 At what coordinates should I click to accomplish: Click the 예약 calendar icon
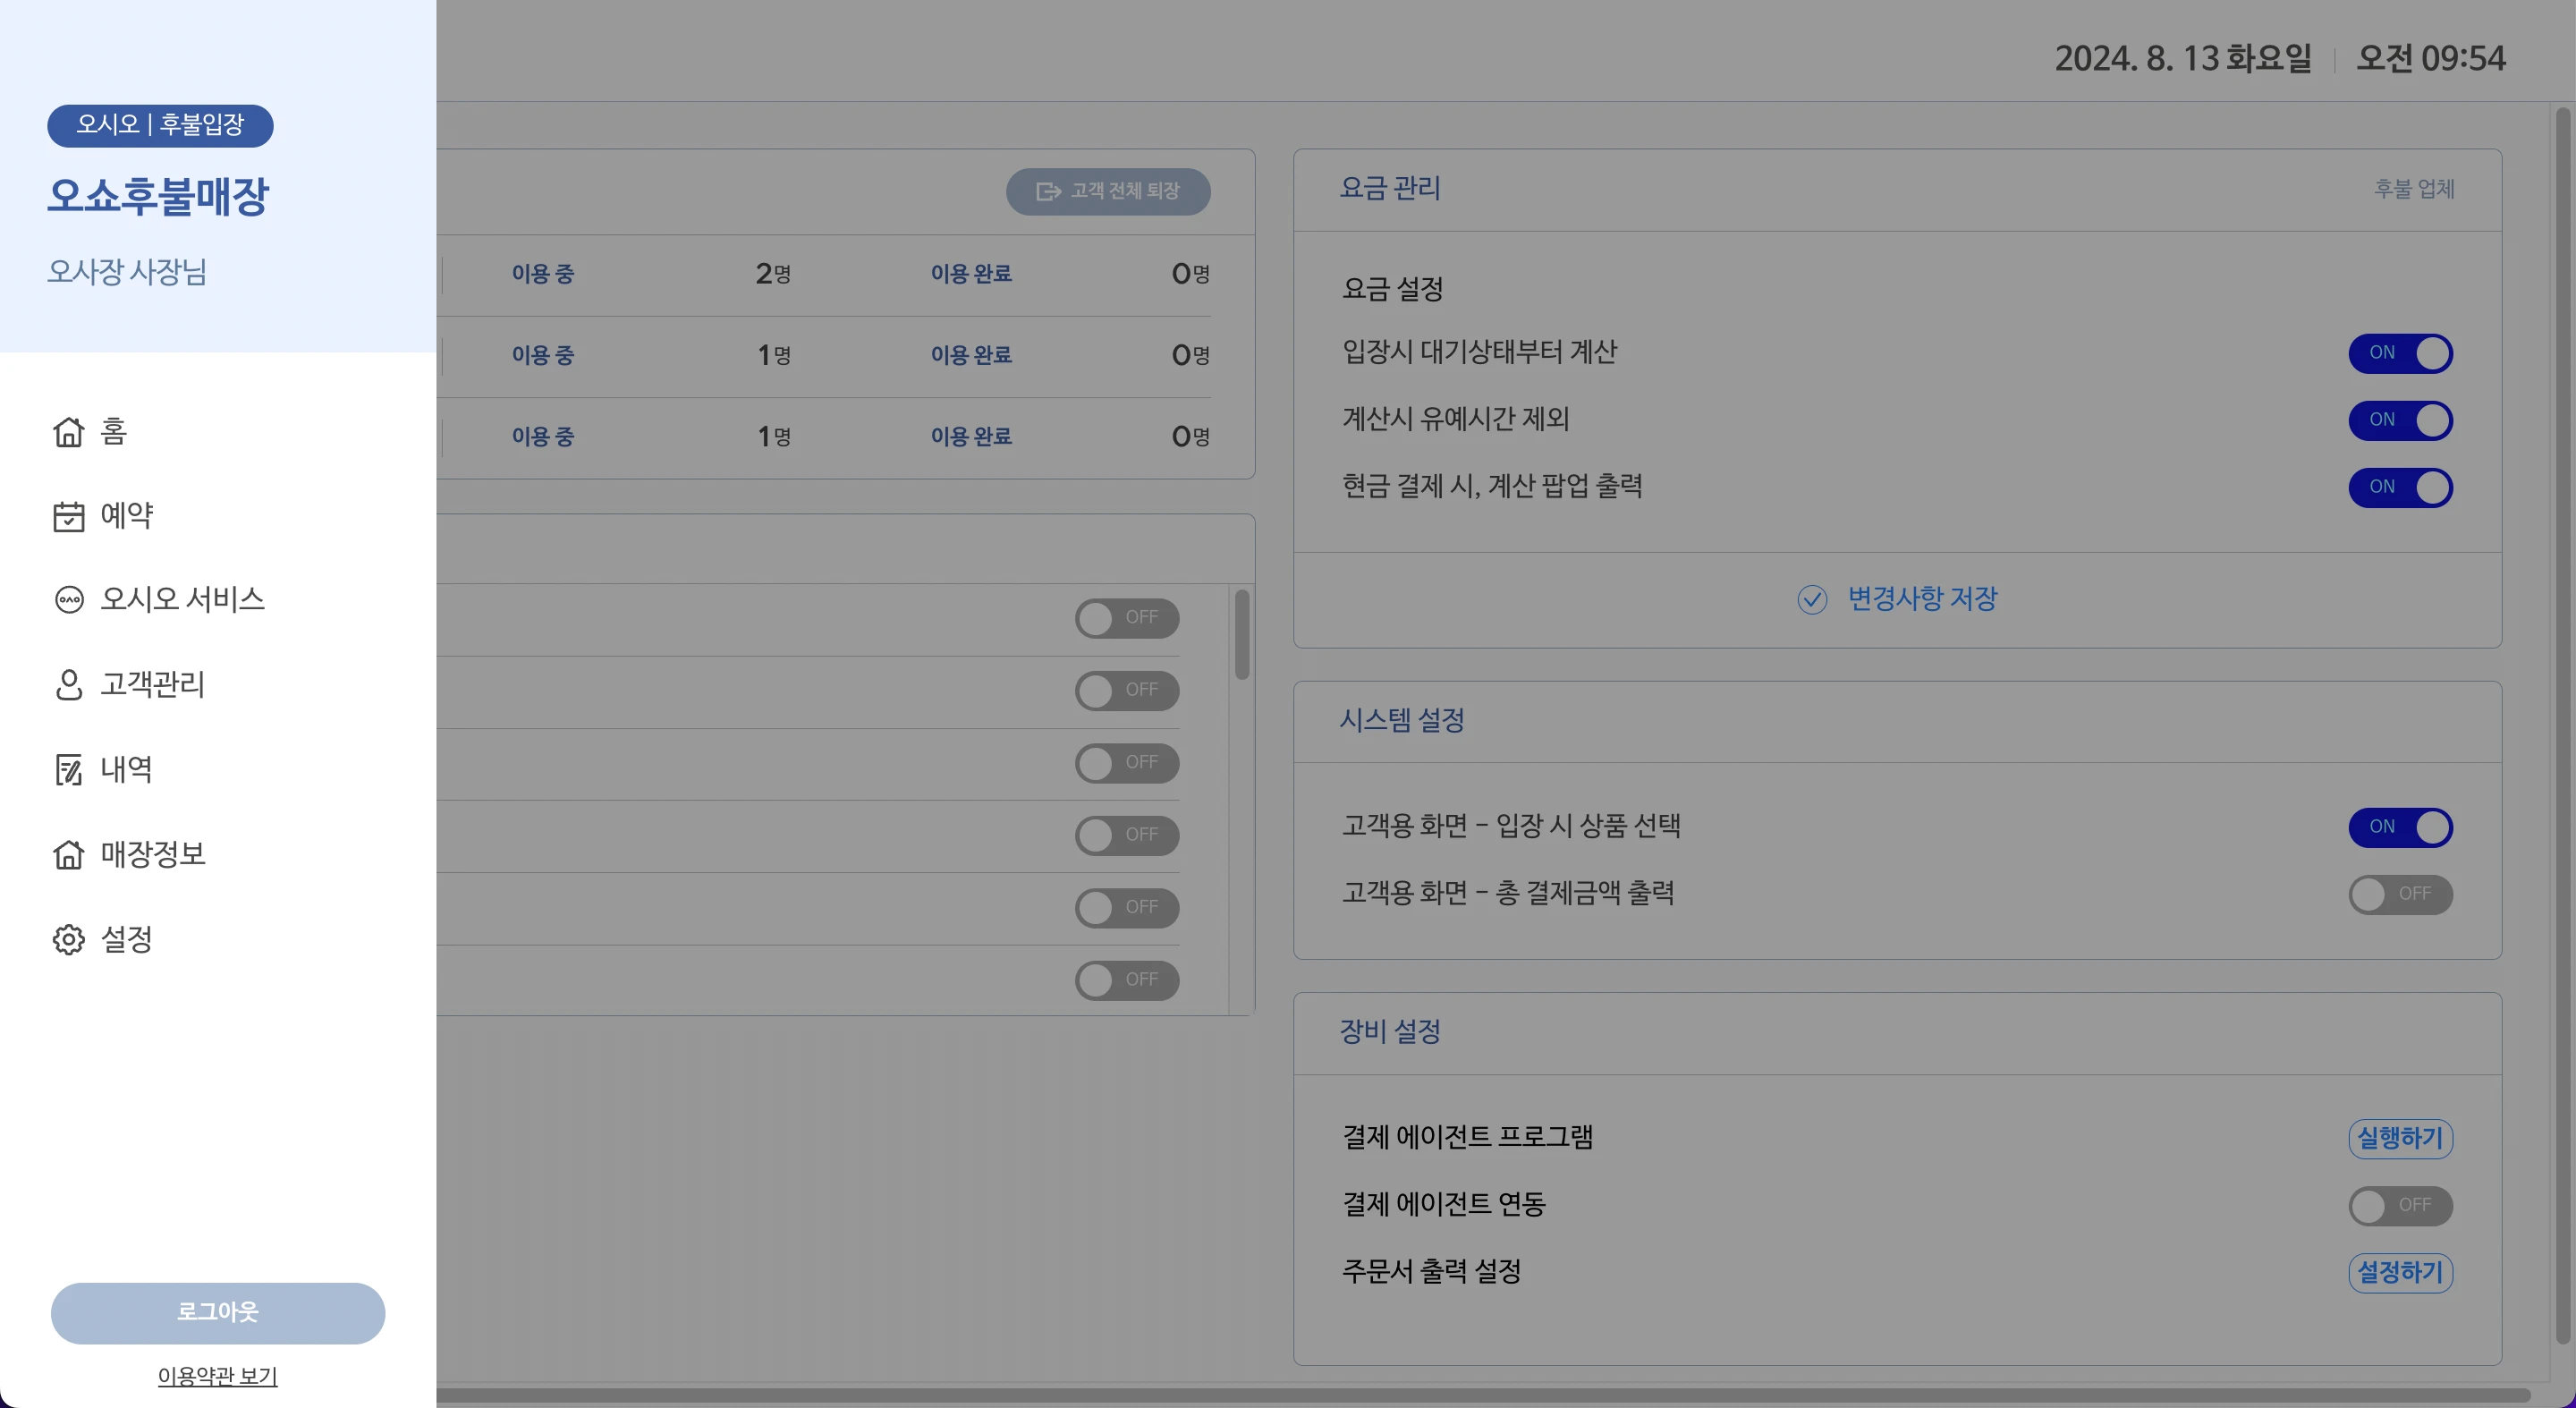68,516
